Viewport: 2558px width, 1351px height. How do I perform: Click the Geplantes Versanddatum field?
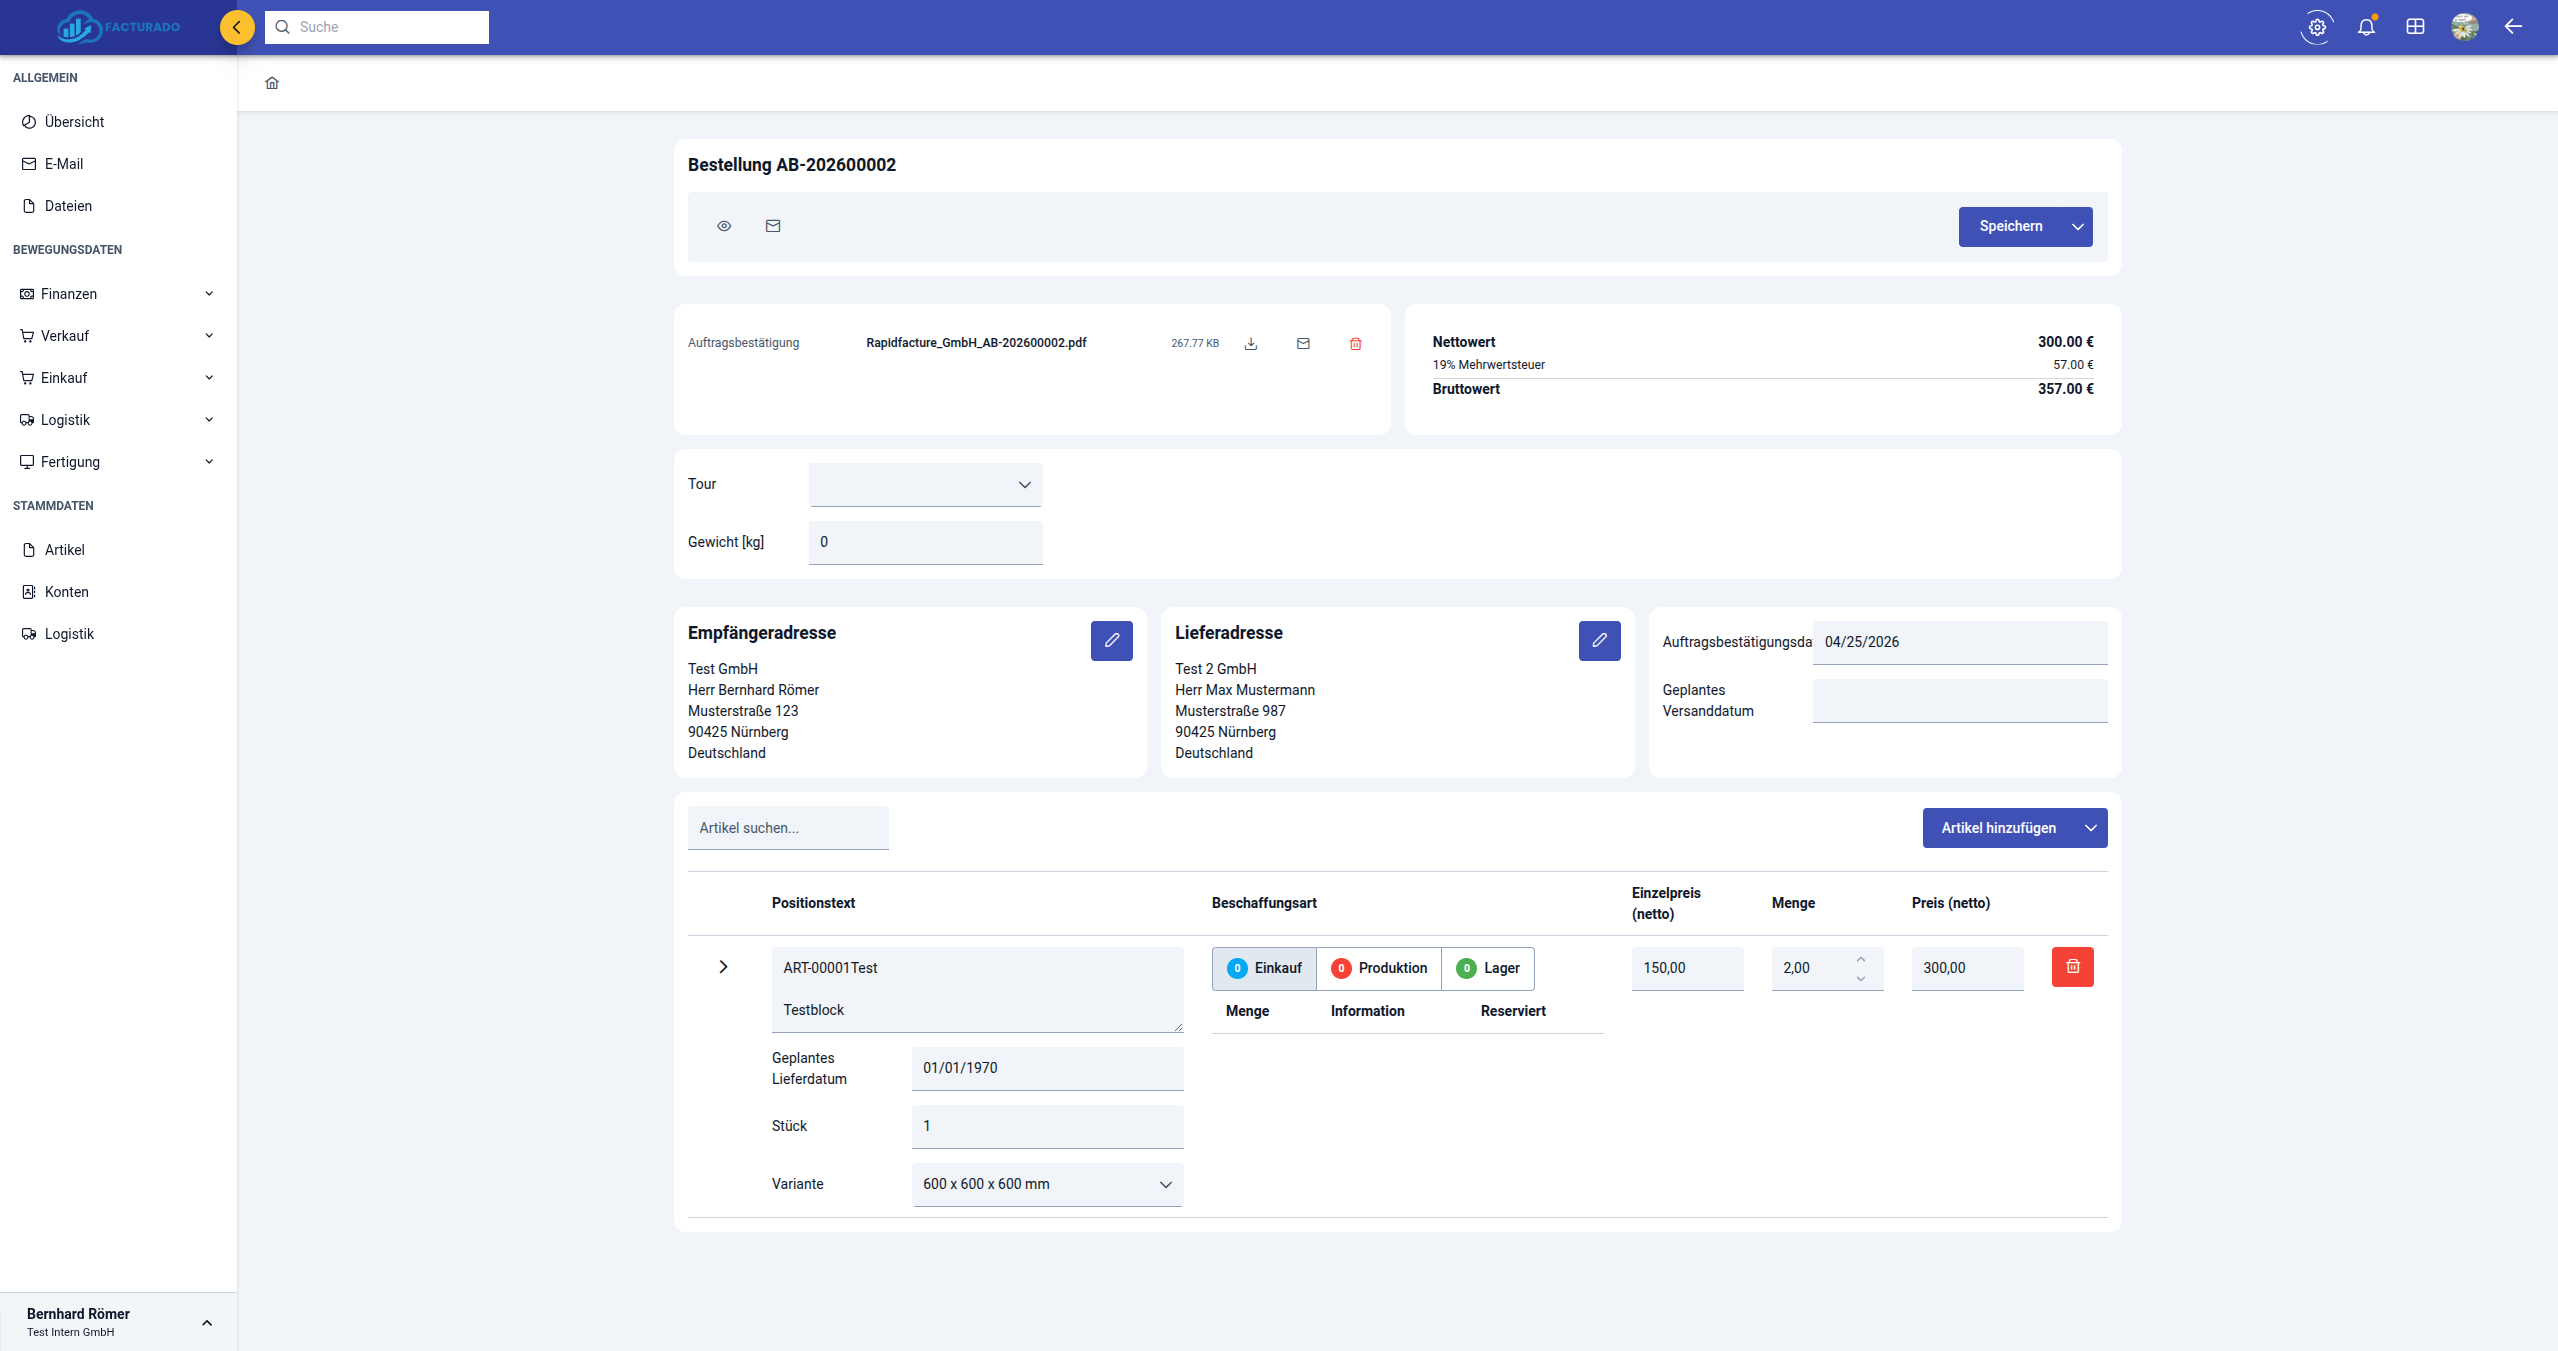coord(1960,701)
